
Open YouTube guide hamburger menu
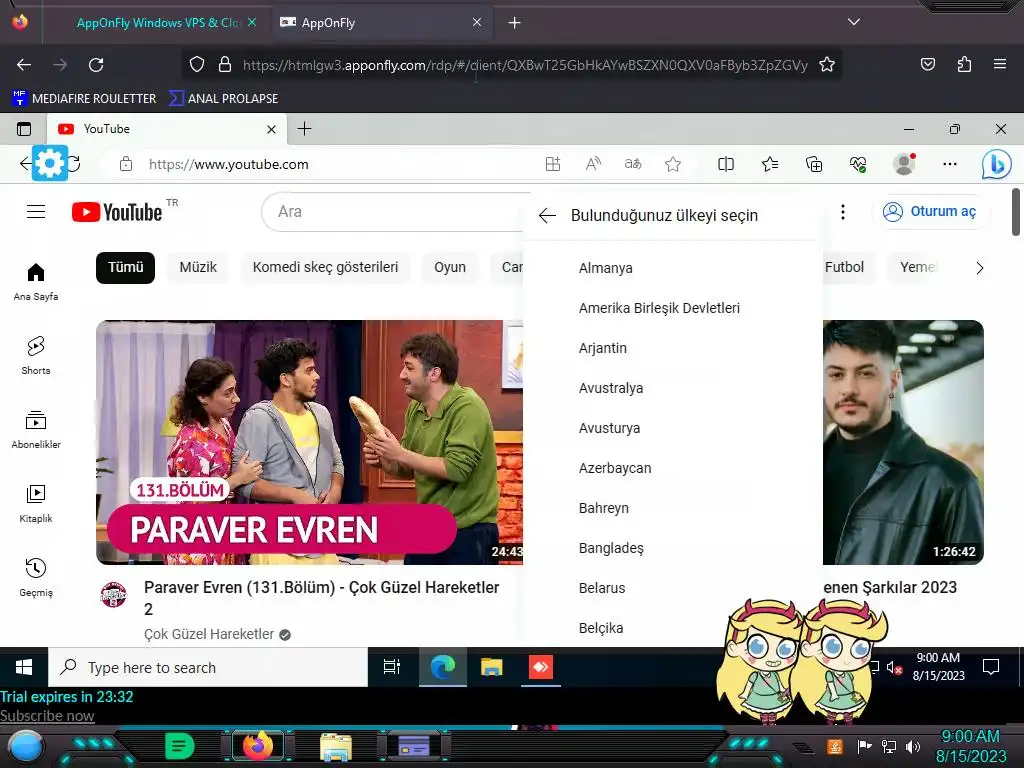point(36,212)
